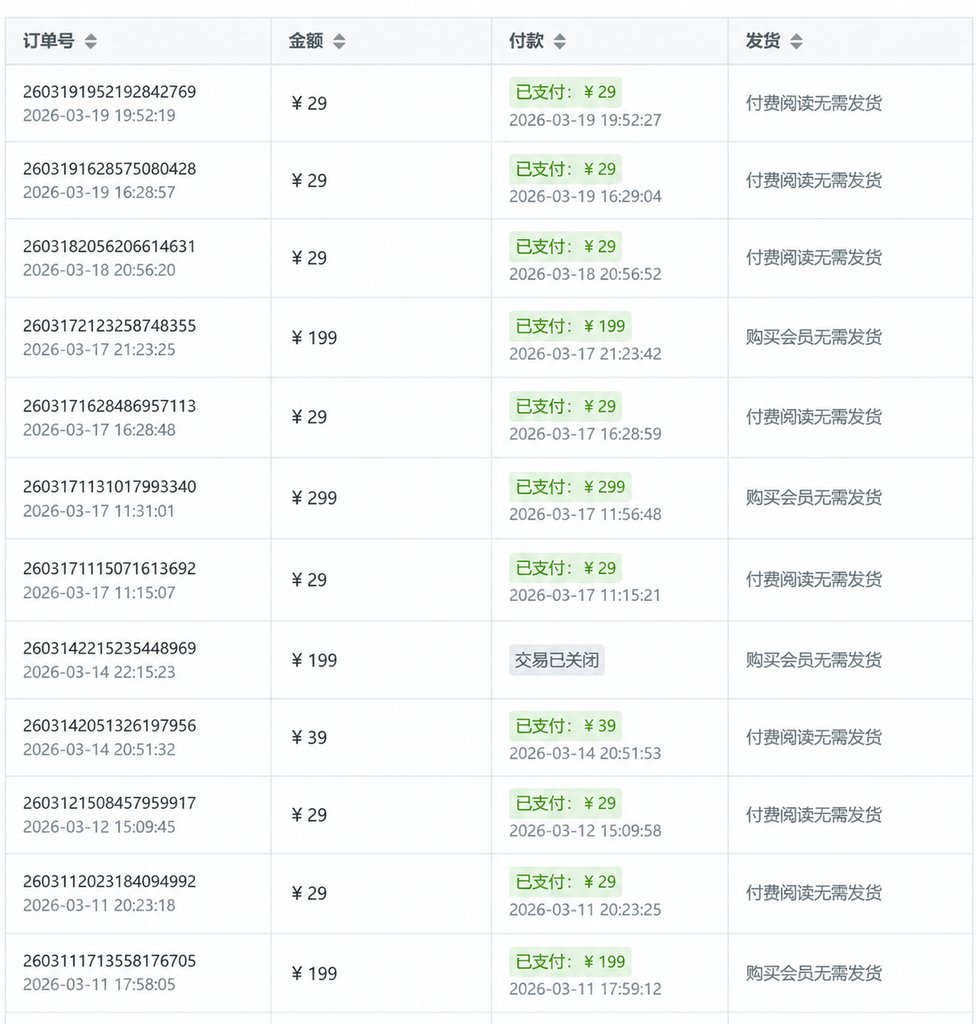Click 已支付 ¥29 badge paid at 11:15:21

566,568
